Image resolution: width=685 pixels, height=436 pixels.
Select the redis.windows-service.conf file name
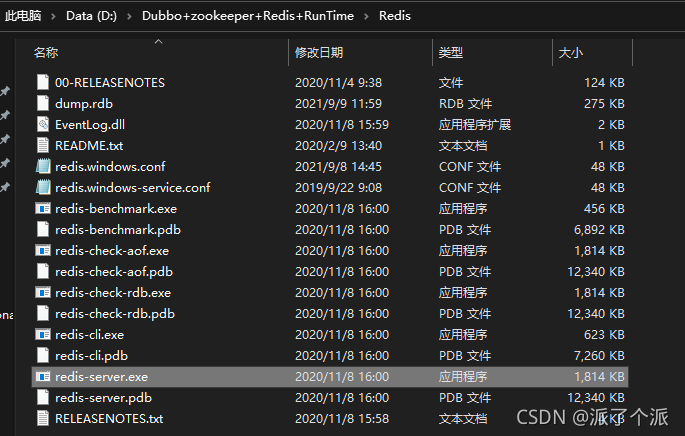click(132, 187)
